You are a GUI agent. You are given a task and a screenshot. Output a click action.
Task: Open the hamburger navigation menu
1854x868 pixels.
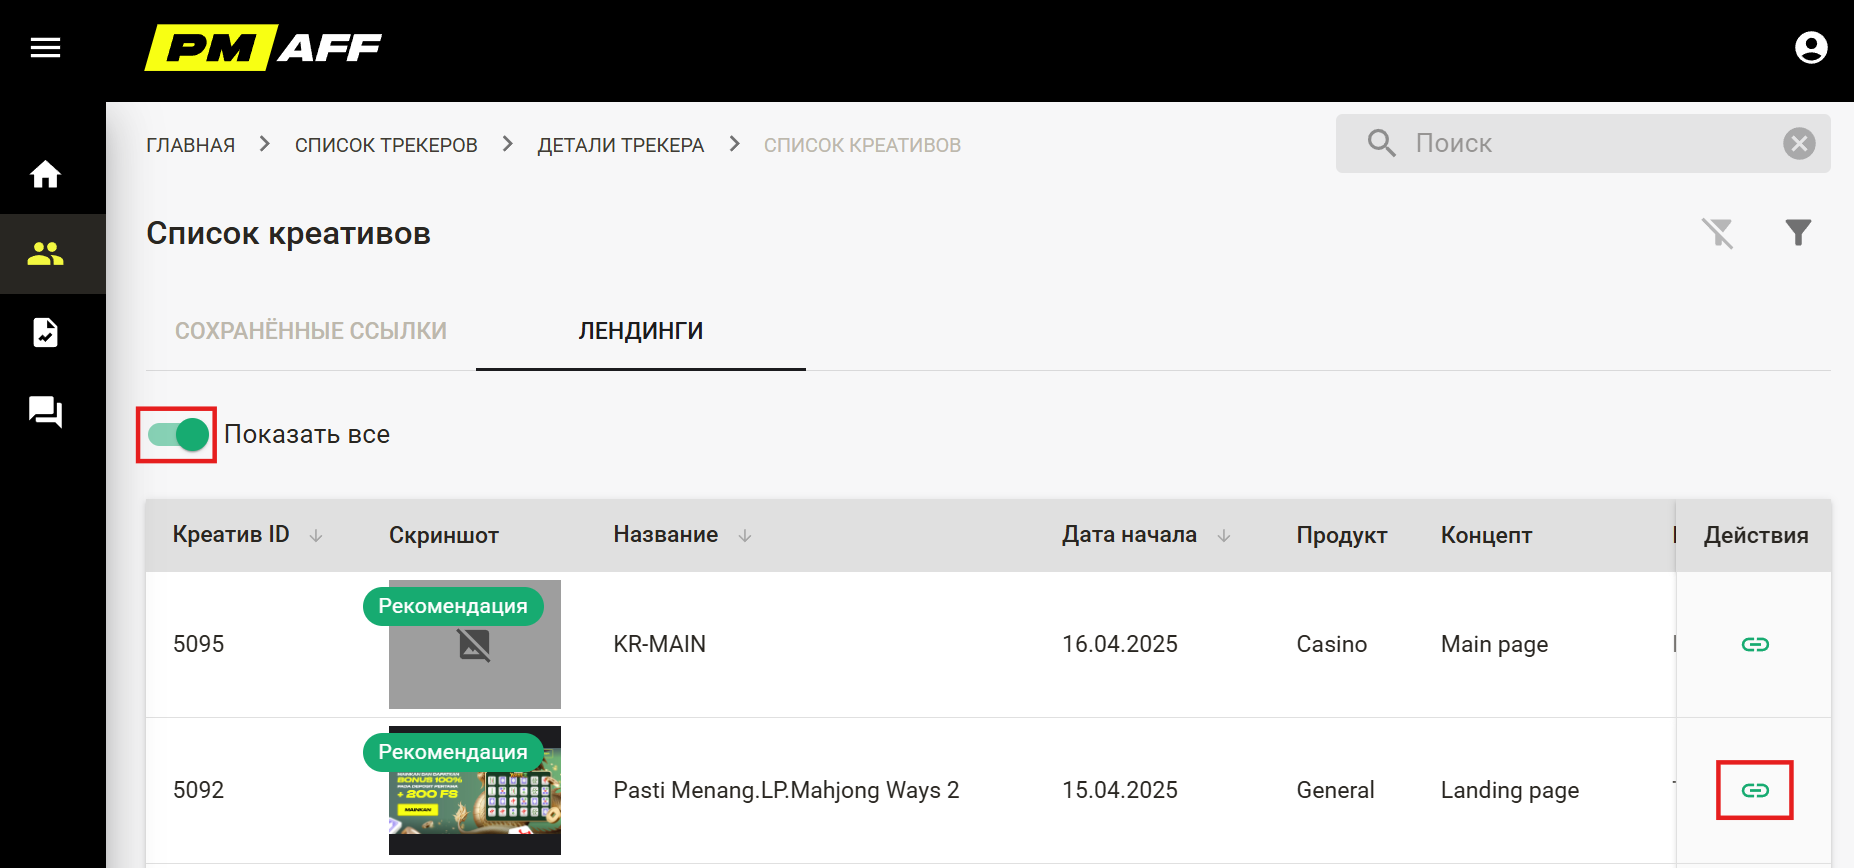click(x=45, y=48)
